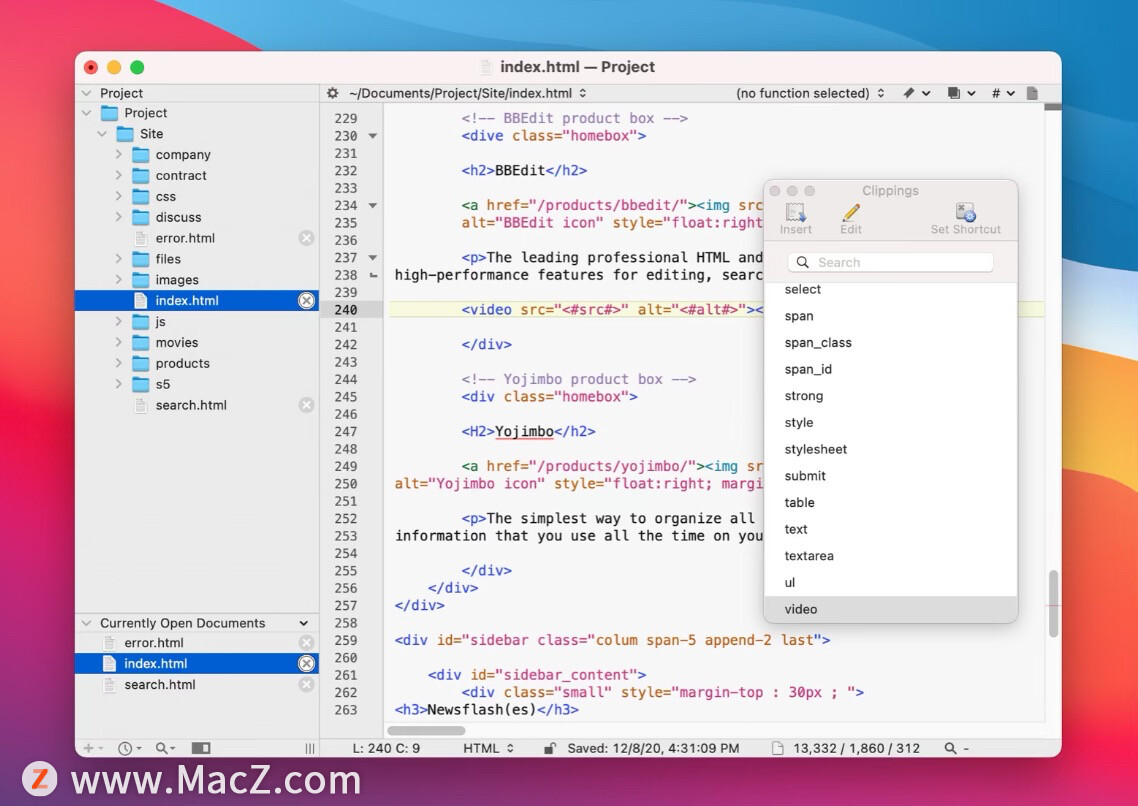Image resolution: width=1138 pixels, height=806 pixels.
Task: Close search.html in Currently Open Documents
Action: pos(306,684)
